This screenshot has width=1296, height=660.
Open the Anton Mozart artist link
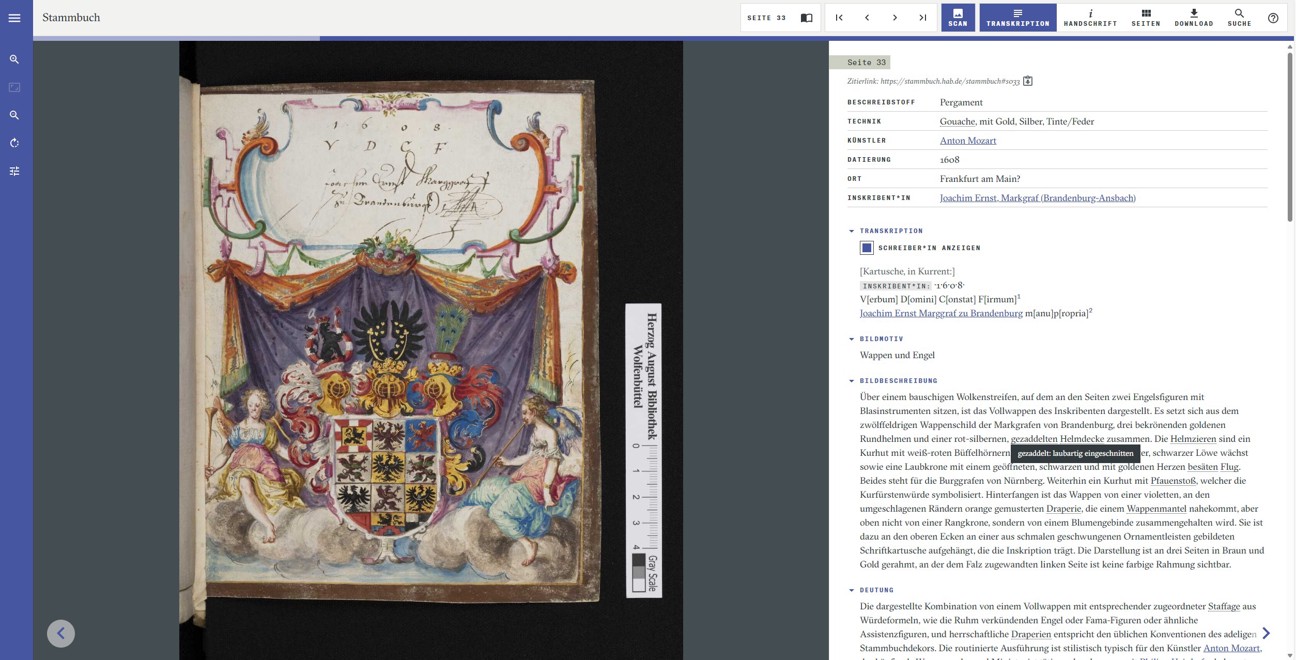(x=967, y=141)
